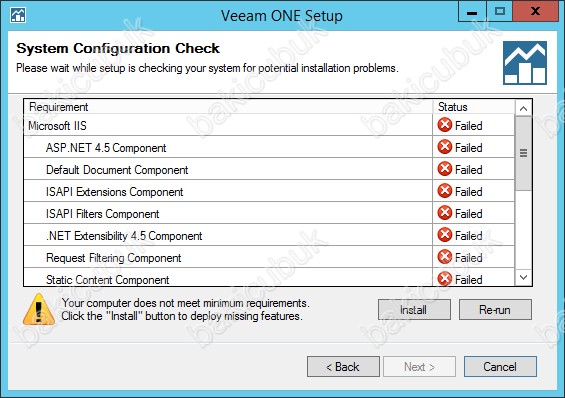Select the .NET Extensibility 4.5 Component row
The image size is (565, 398).
point(269,236)
